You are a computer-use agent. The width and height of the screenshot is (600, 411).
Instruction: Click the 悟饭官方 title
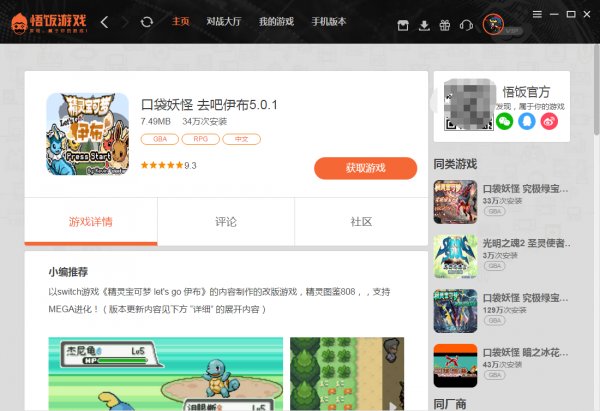click(526, 92)
